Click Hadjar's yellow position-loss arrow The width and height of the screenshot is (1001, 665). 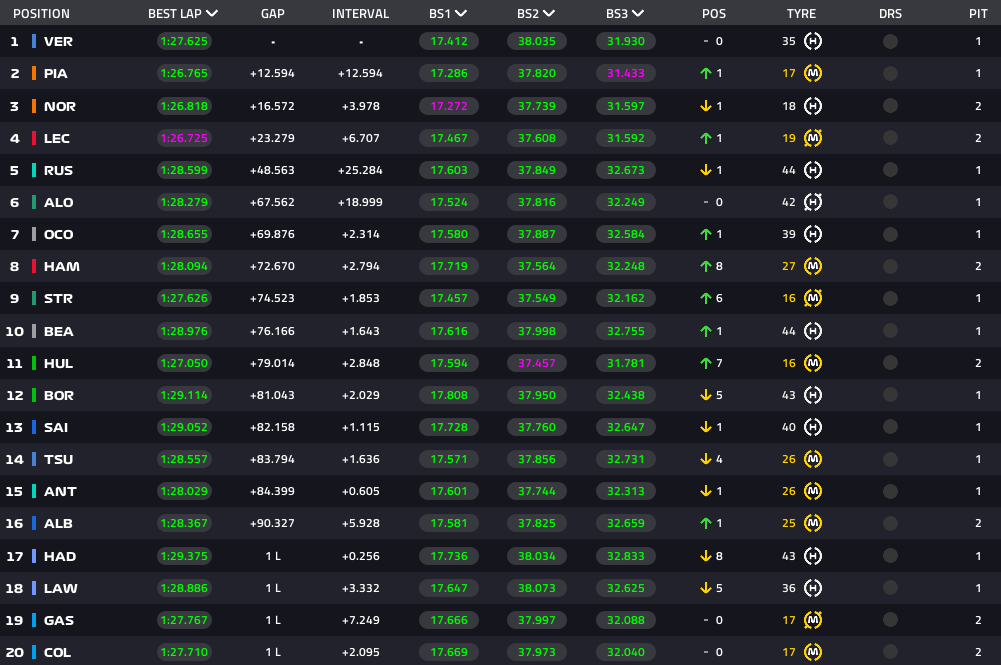705,556
